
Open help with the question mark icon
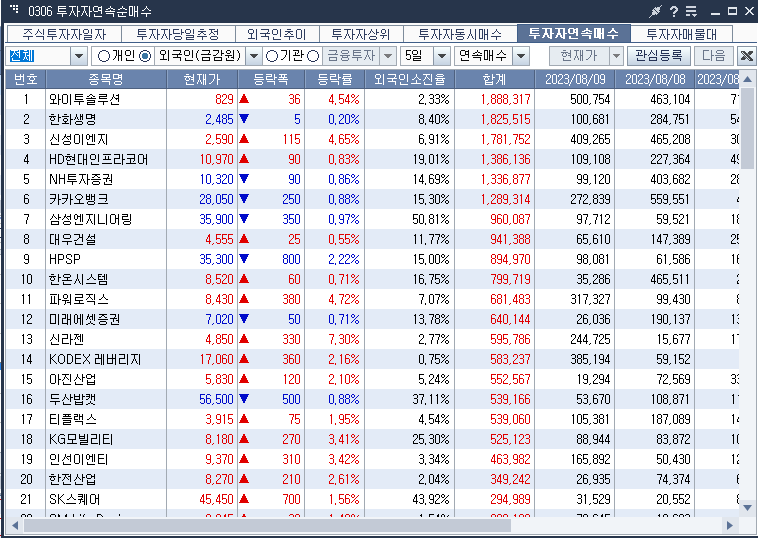[x=674, y=11]
